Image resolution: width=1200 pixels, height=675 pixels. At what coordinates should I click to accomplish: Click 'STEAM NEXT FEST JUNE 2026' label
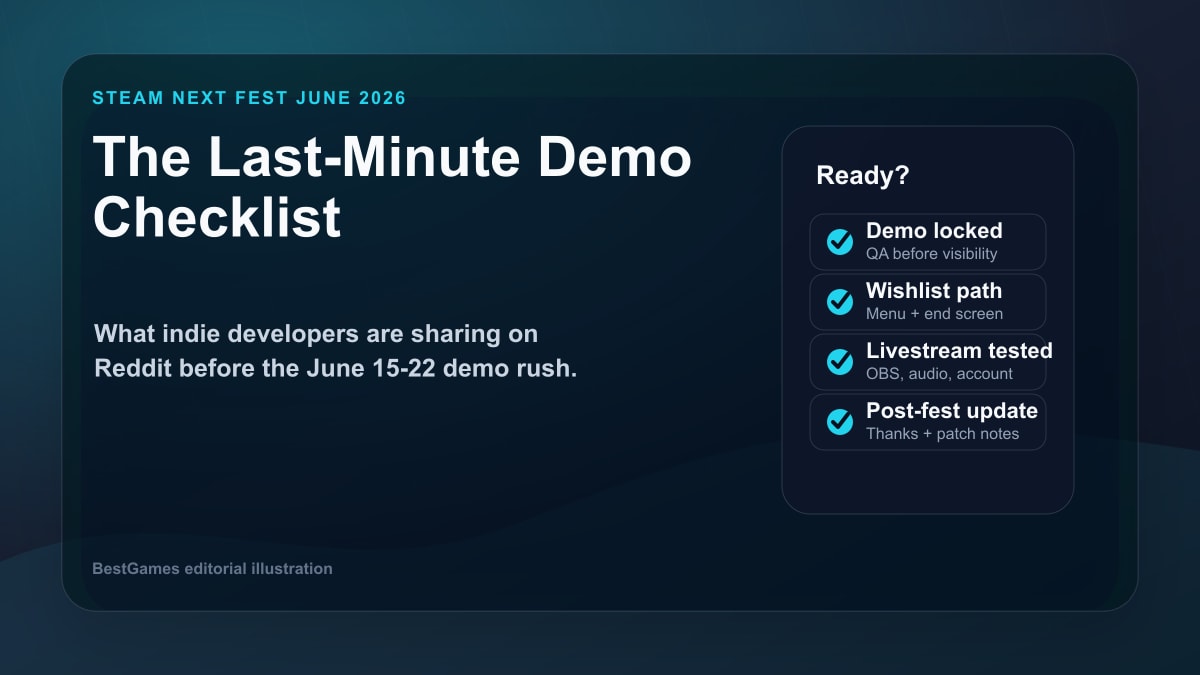click(x=249, y=98)
